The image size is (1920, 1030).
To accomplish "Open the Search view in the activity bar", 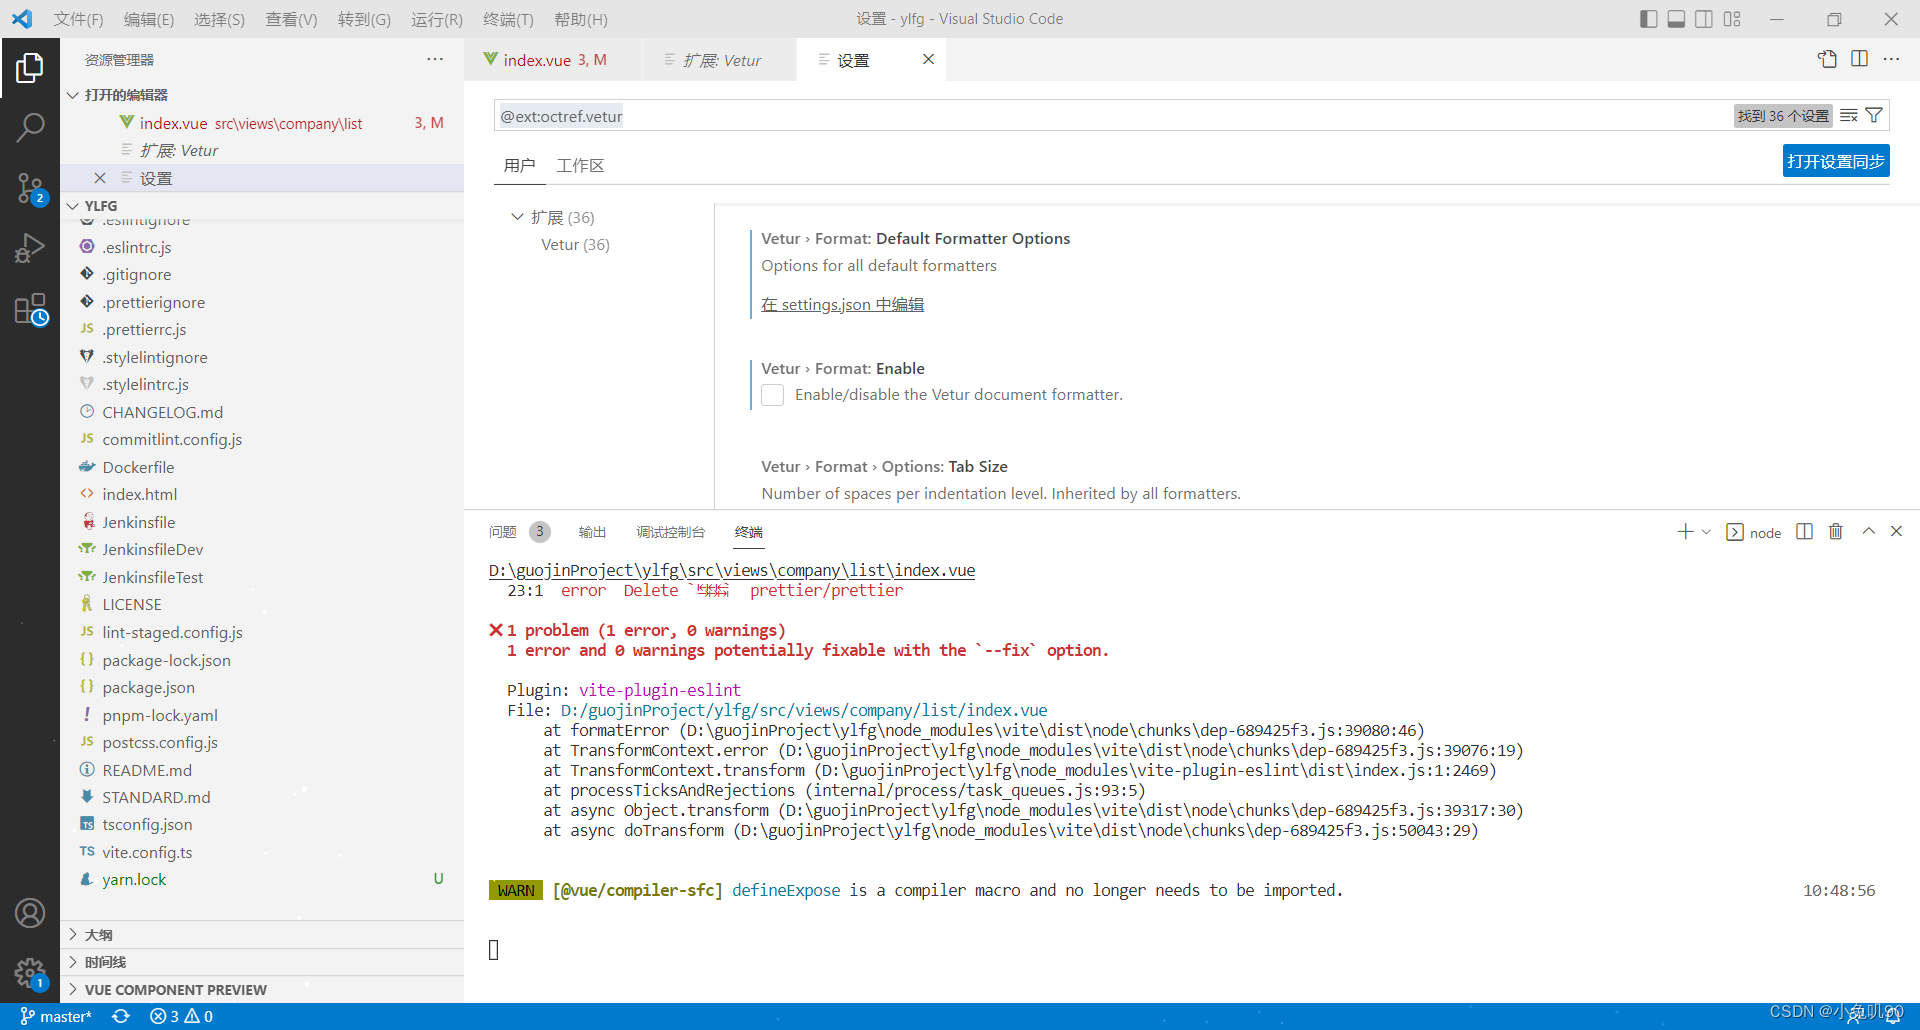I will (x=31, y=127).
